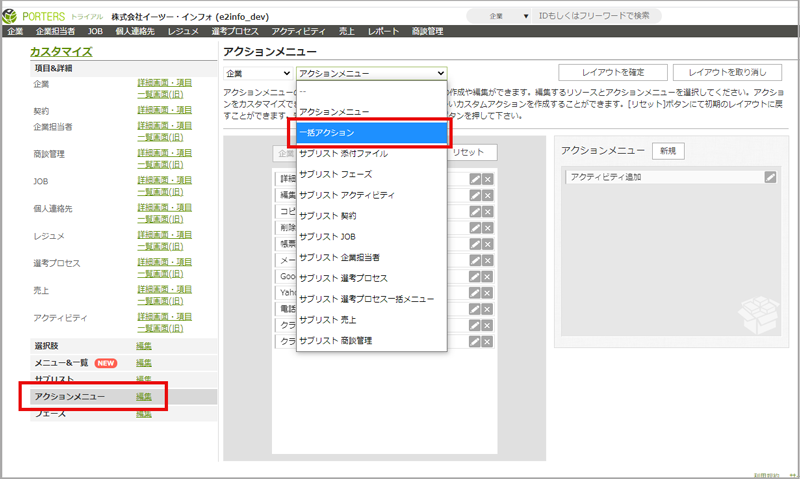The height and width of the screenshot is (479, 800).
Task: Click the pencil icon on the 削除 row
Action: [477, 227]
